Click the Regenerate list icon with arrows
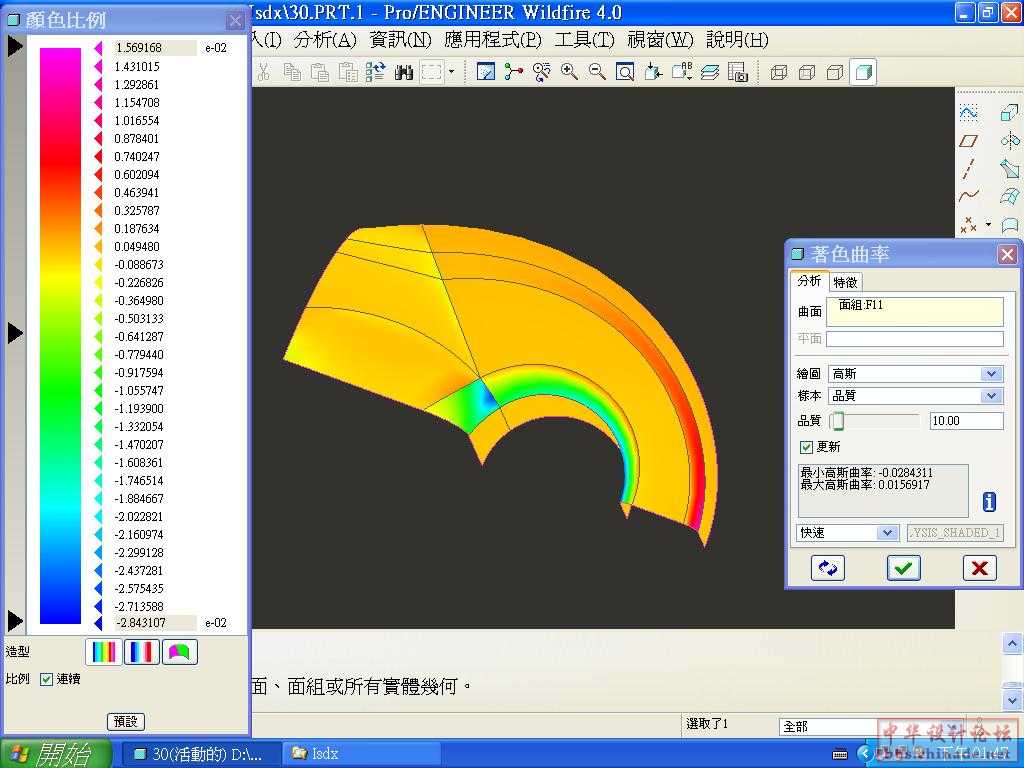The image size is (1024, 768). click(376, 72)
